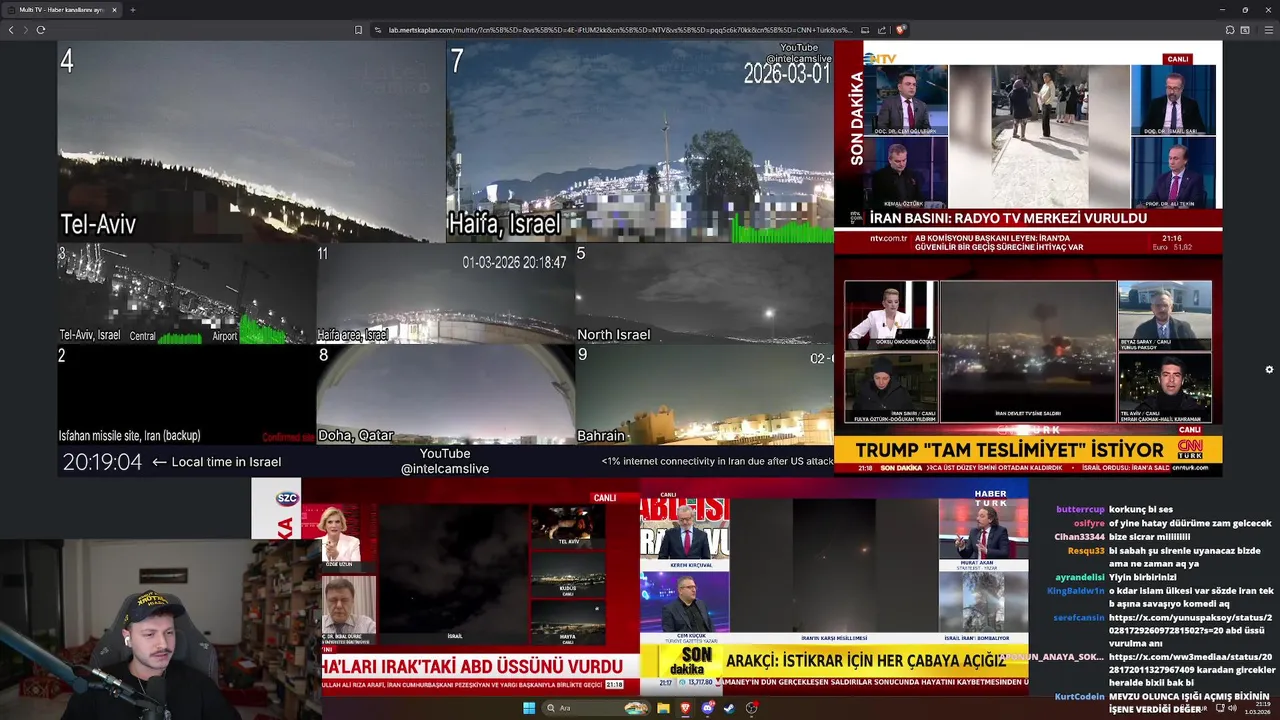
Task: Open a new tab with the plus button
Action: [132, 10]
